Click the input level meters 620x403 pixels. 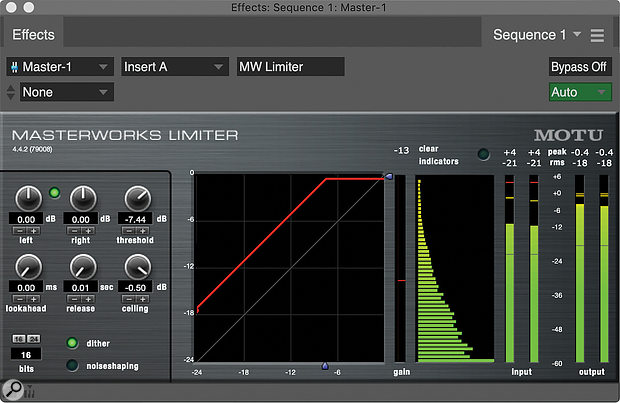point(522,269)
